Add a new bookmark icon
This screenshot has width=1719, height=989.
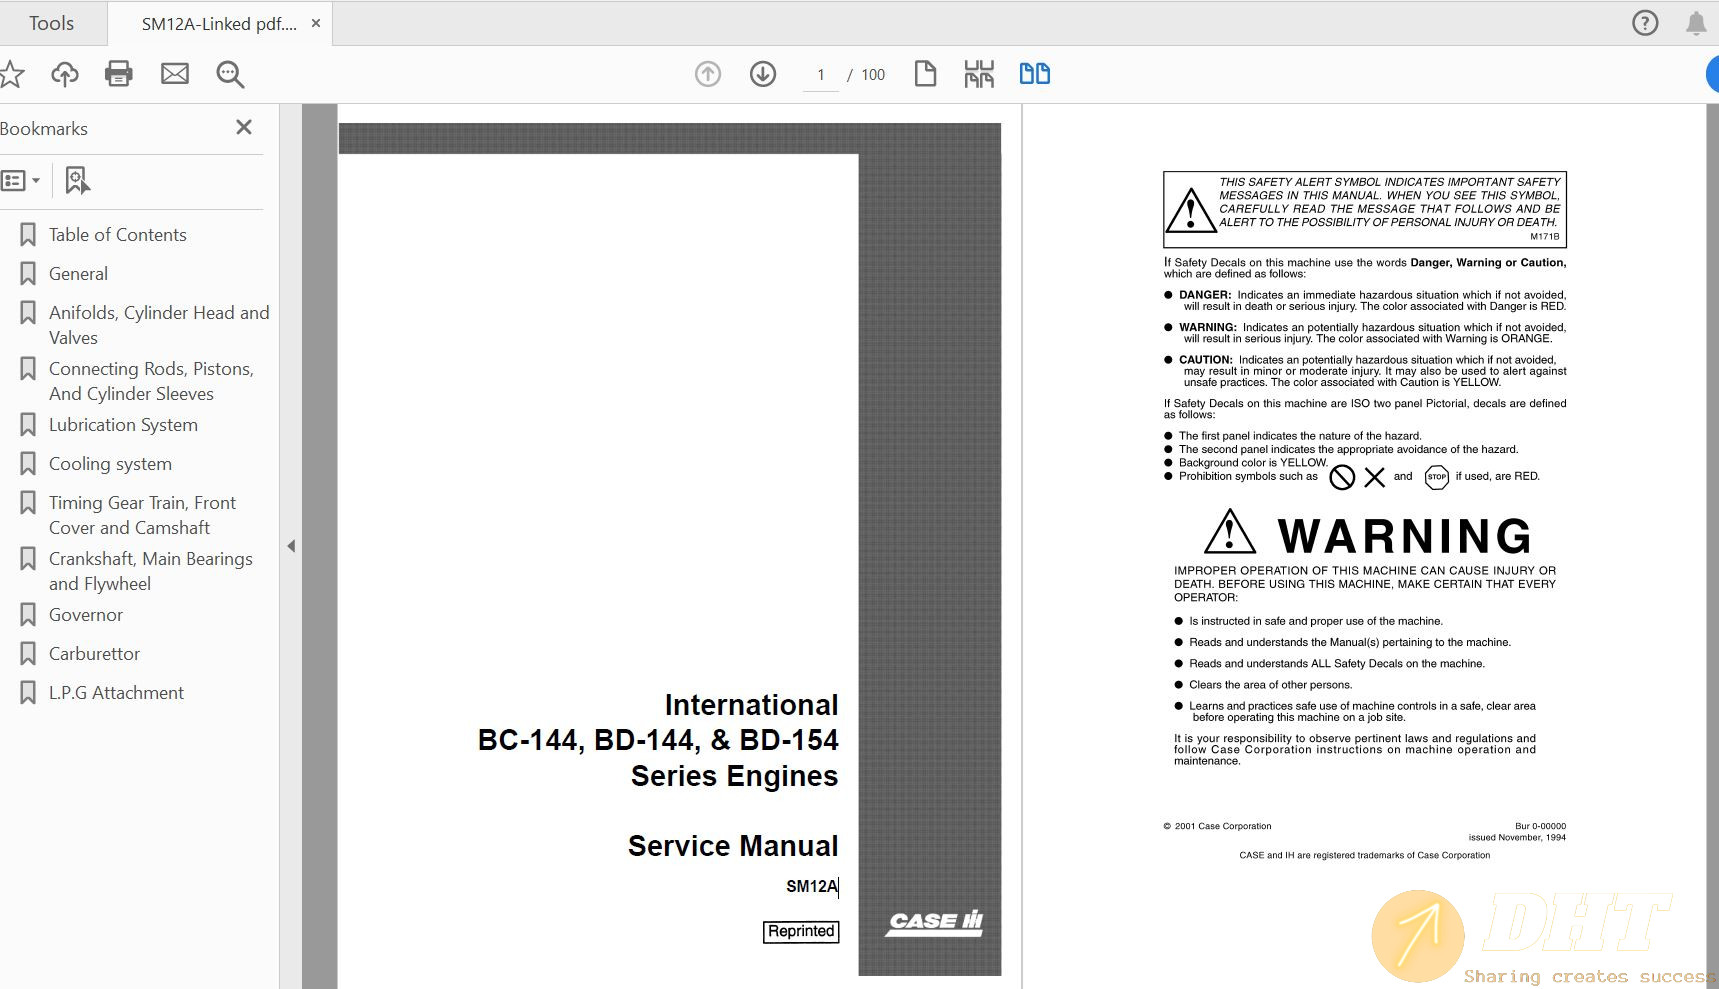pyautogui.click(x=77, y=180)
